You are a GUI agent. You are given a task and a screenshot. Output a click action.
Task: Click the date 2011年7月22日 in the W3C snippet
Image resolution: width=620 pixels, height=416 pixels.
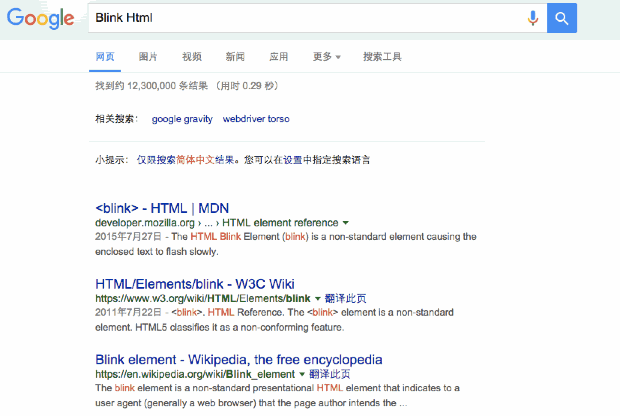pos(128,312)
